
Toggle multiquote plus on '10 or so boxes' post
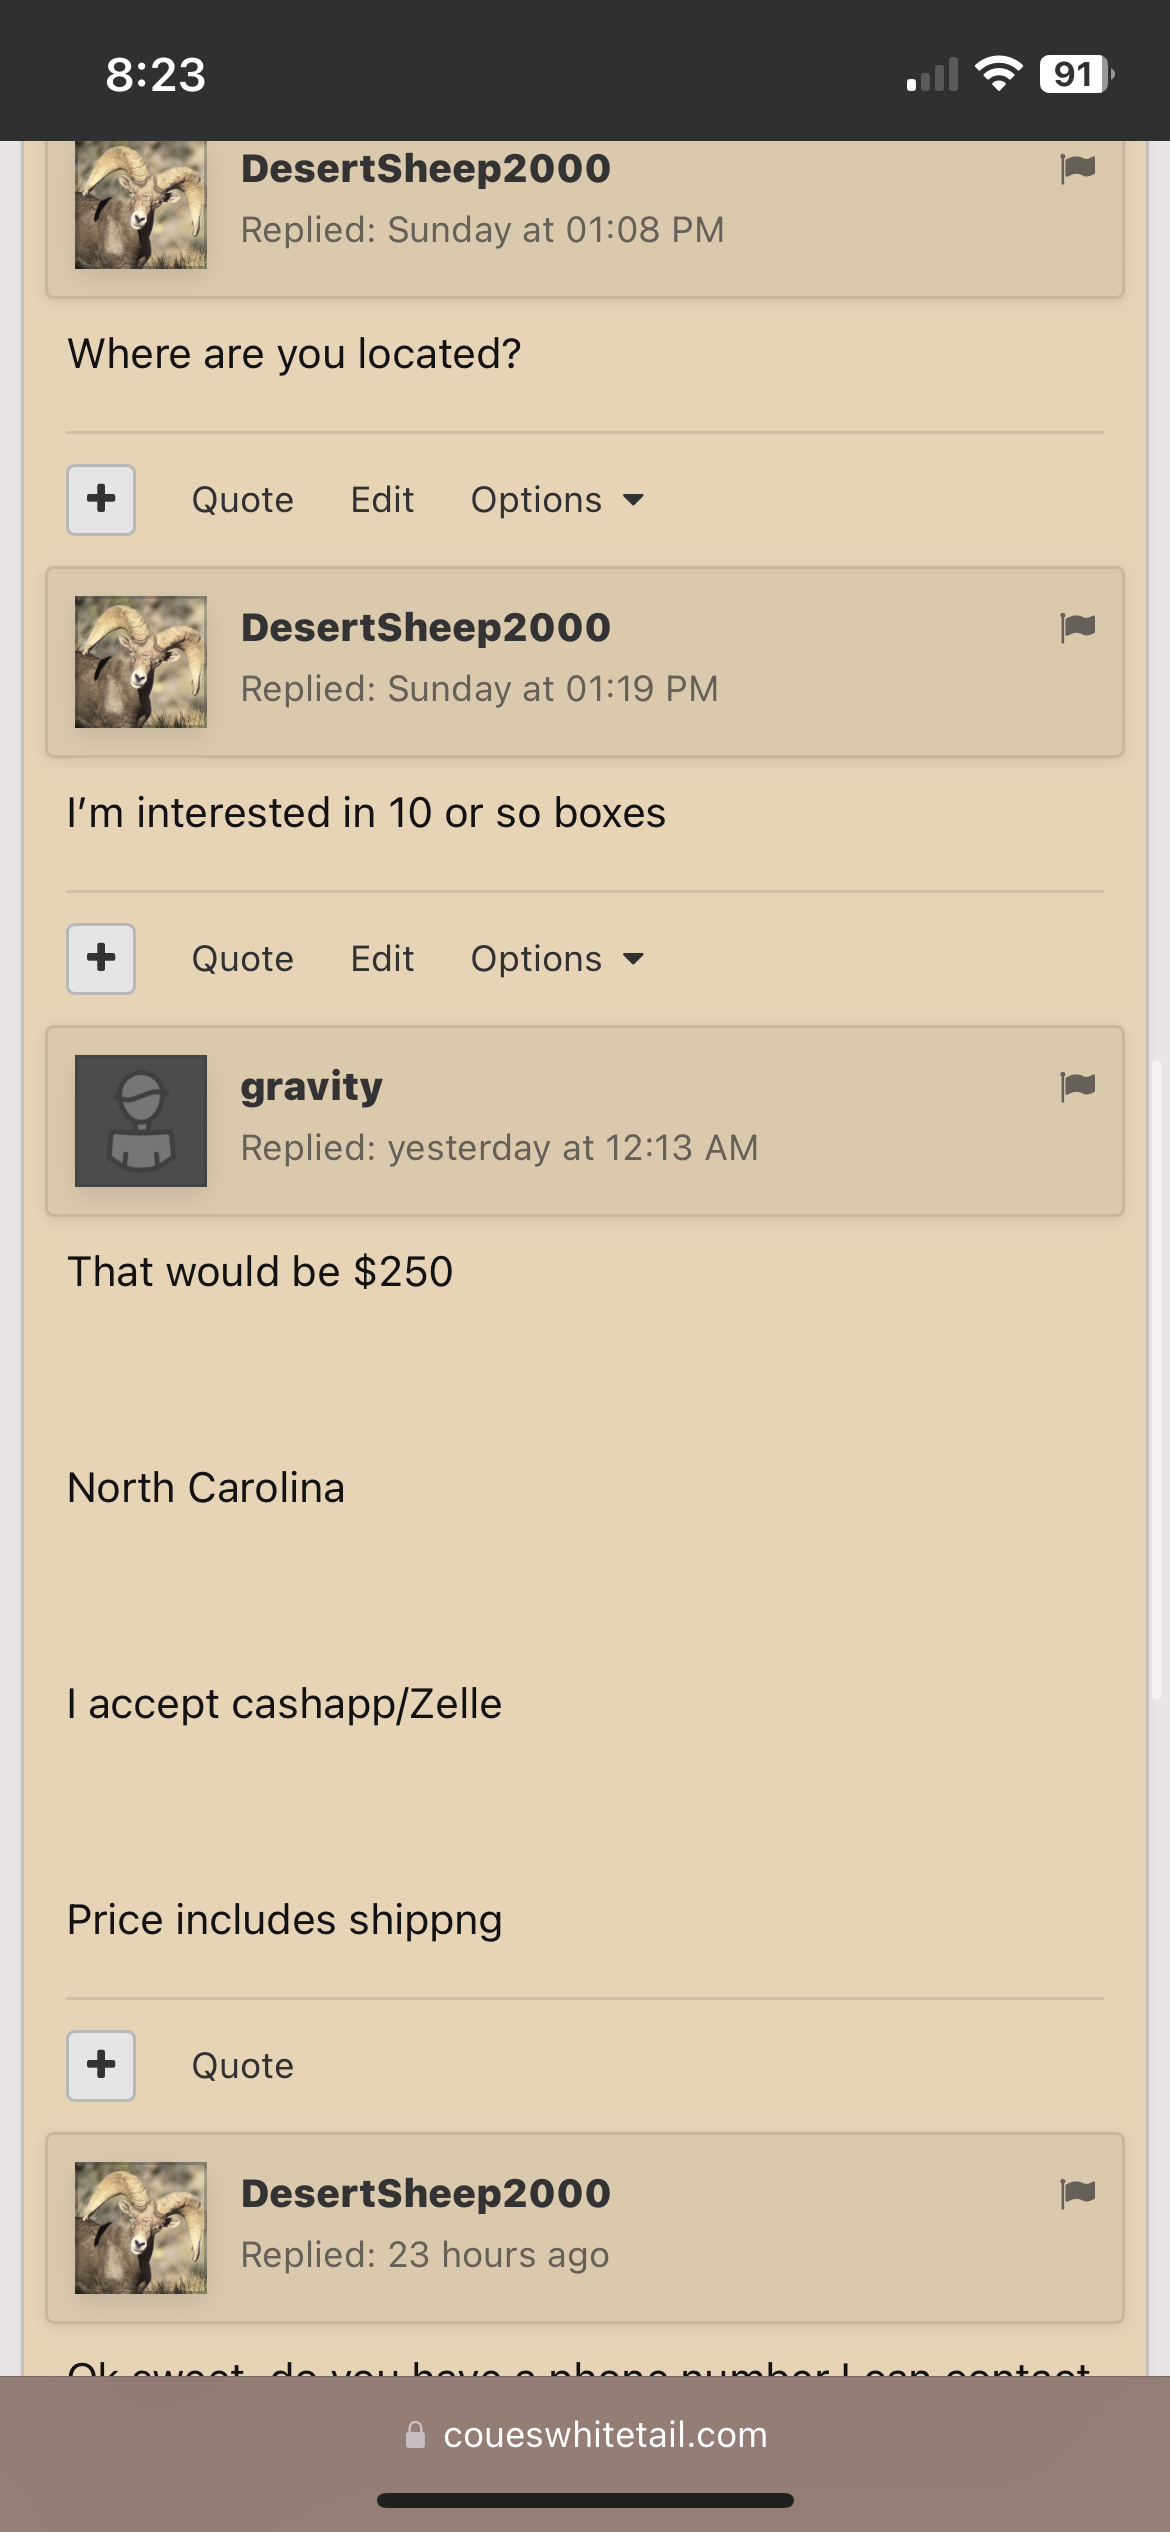[101, 959]
